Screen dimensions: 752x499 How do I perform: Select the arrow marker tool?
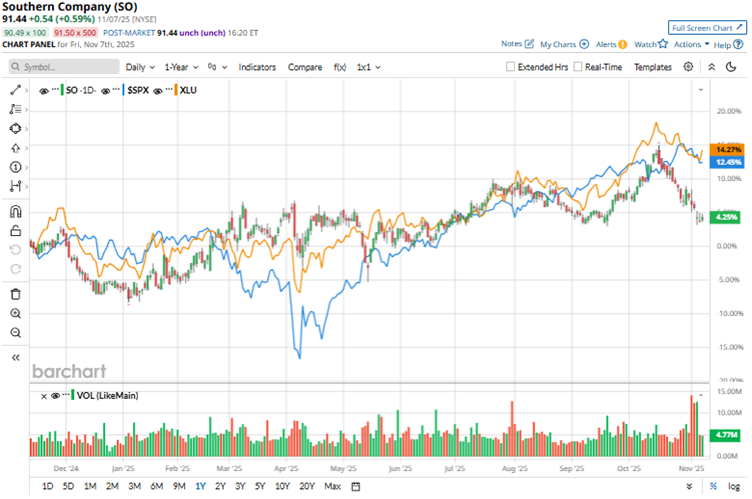pos(15,148)
